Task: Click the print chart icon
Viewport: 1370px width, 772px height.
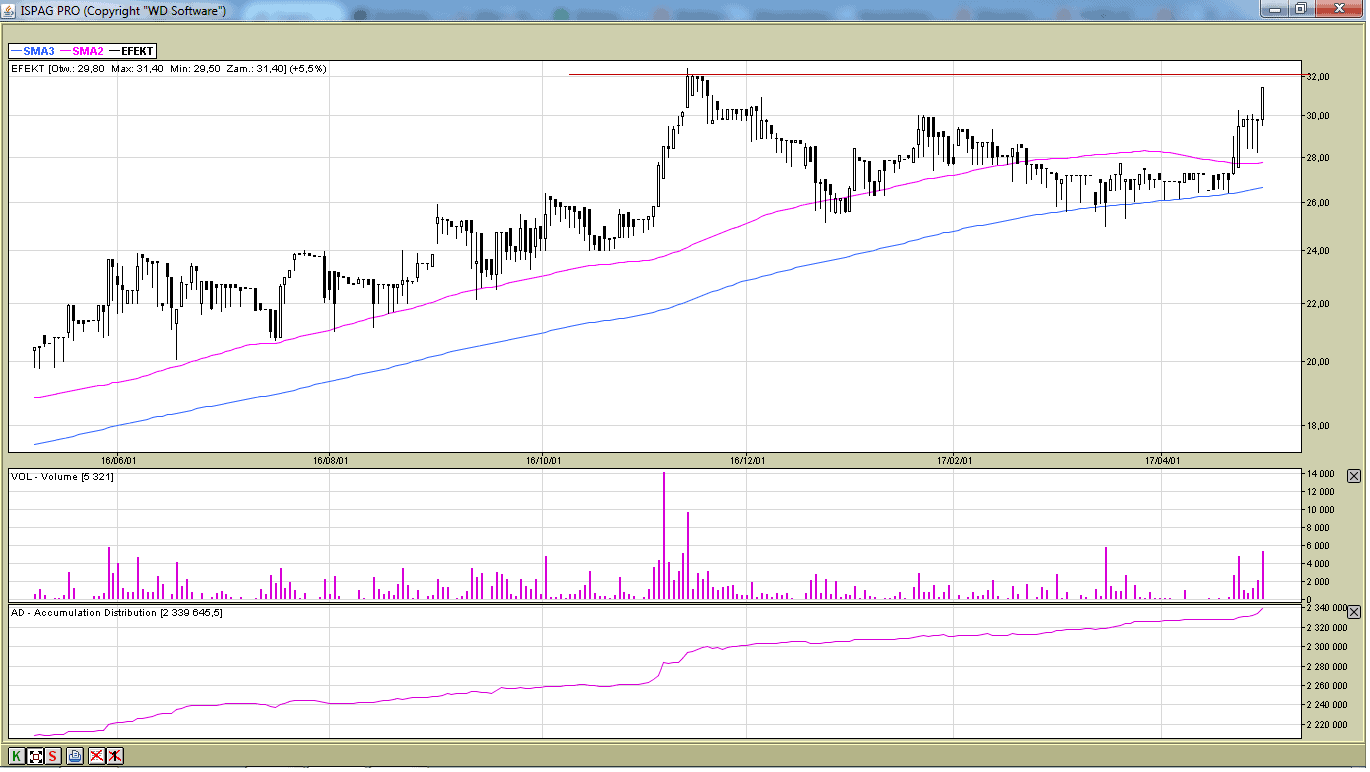Action: pos(75,756)
